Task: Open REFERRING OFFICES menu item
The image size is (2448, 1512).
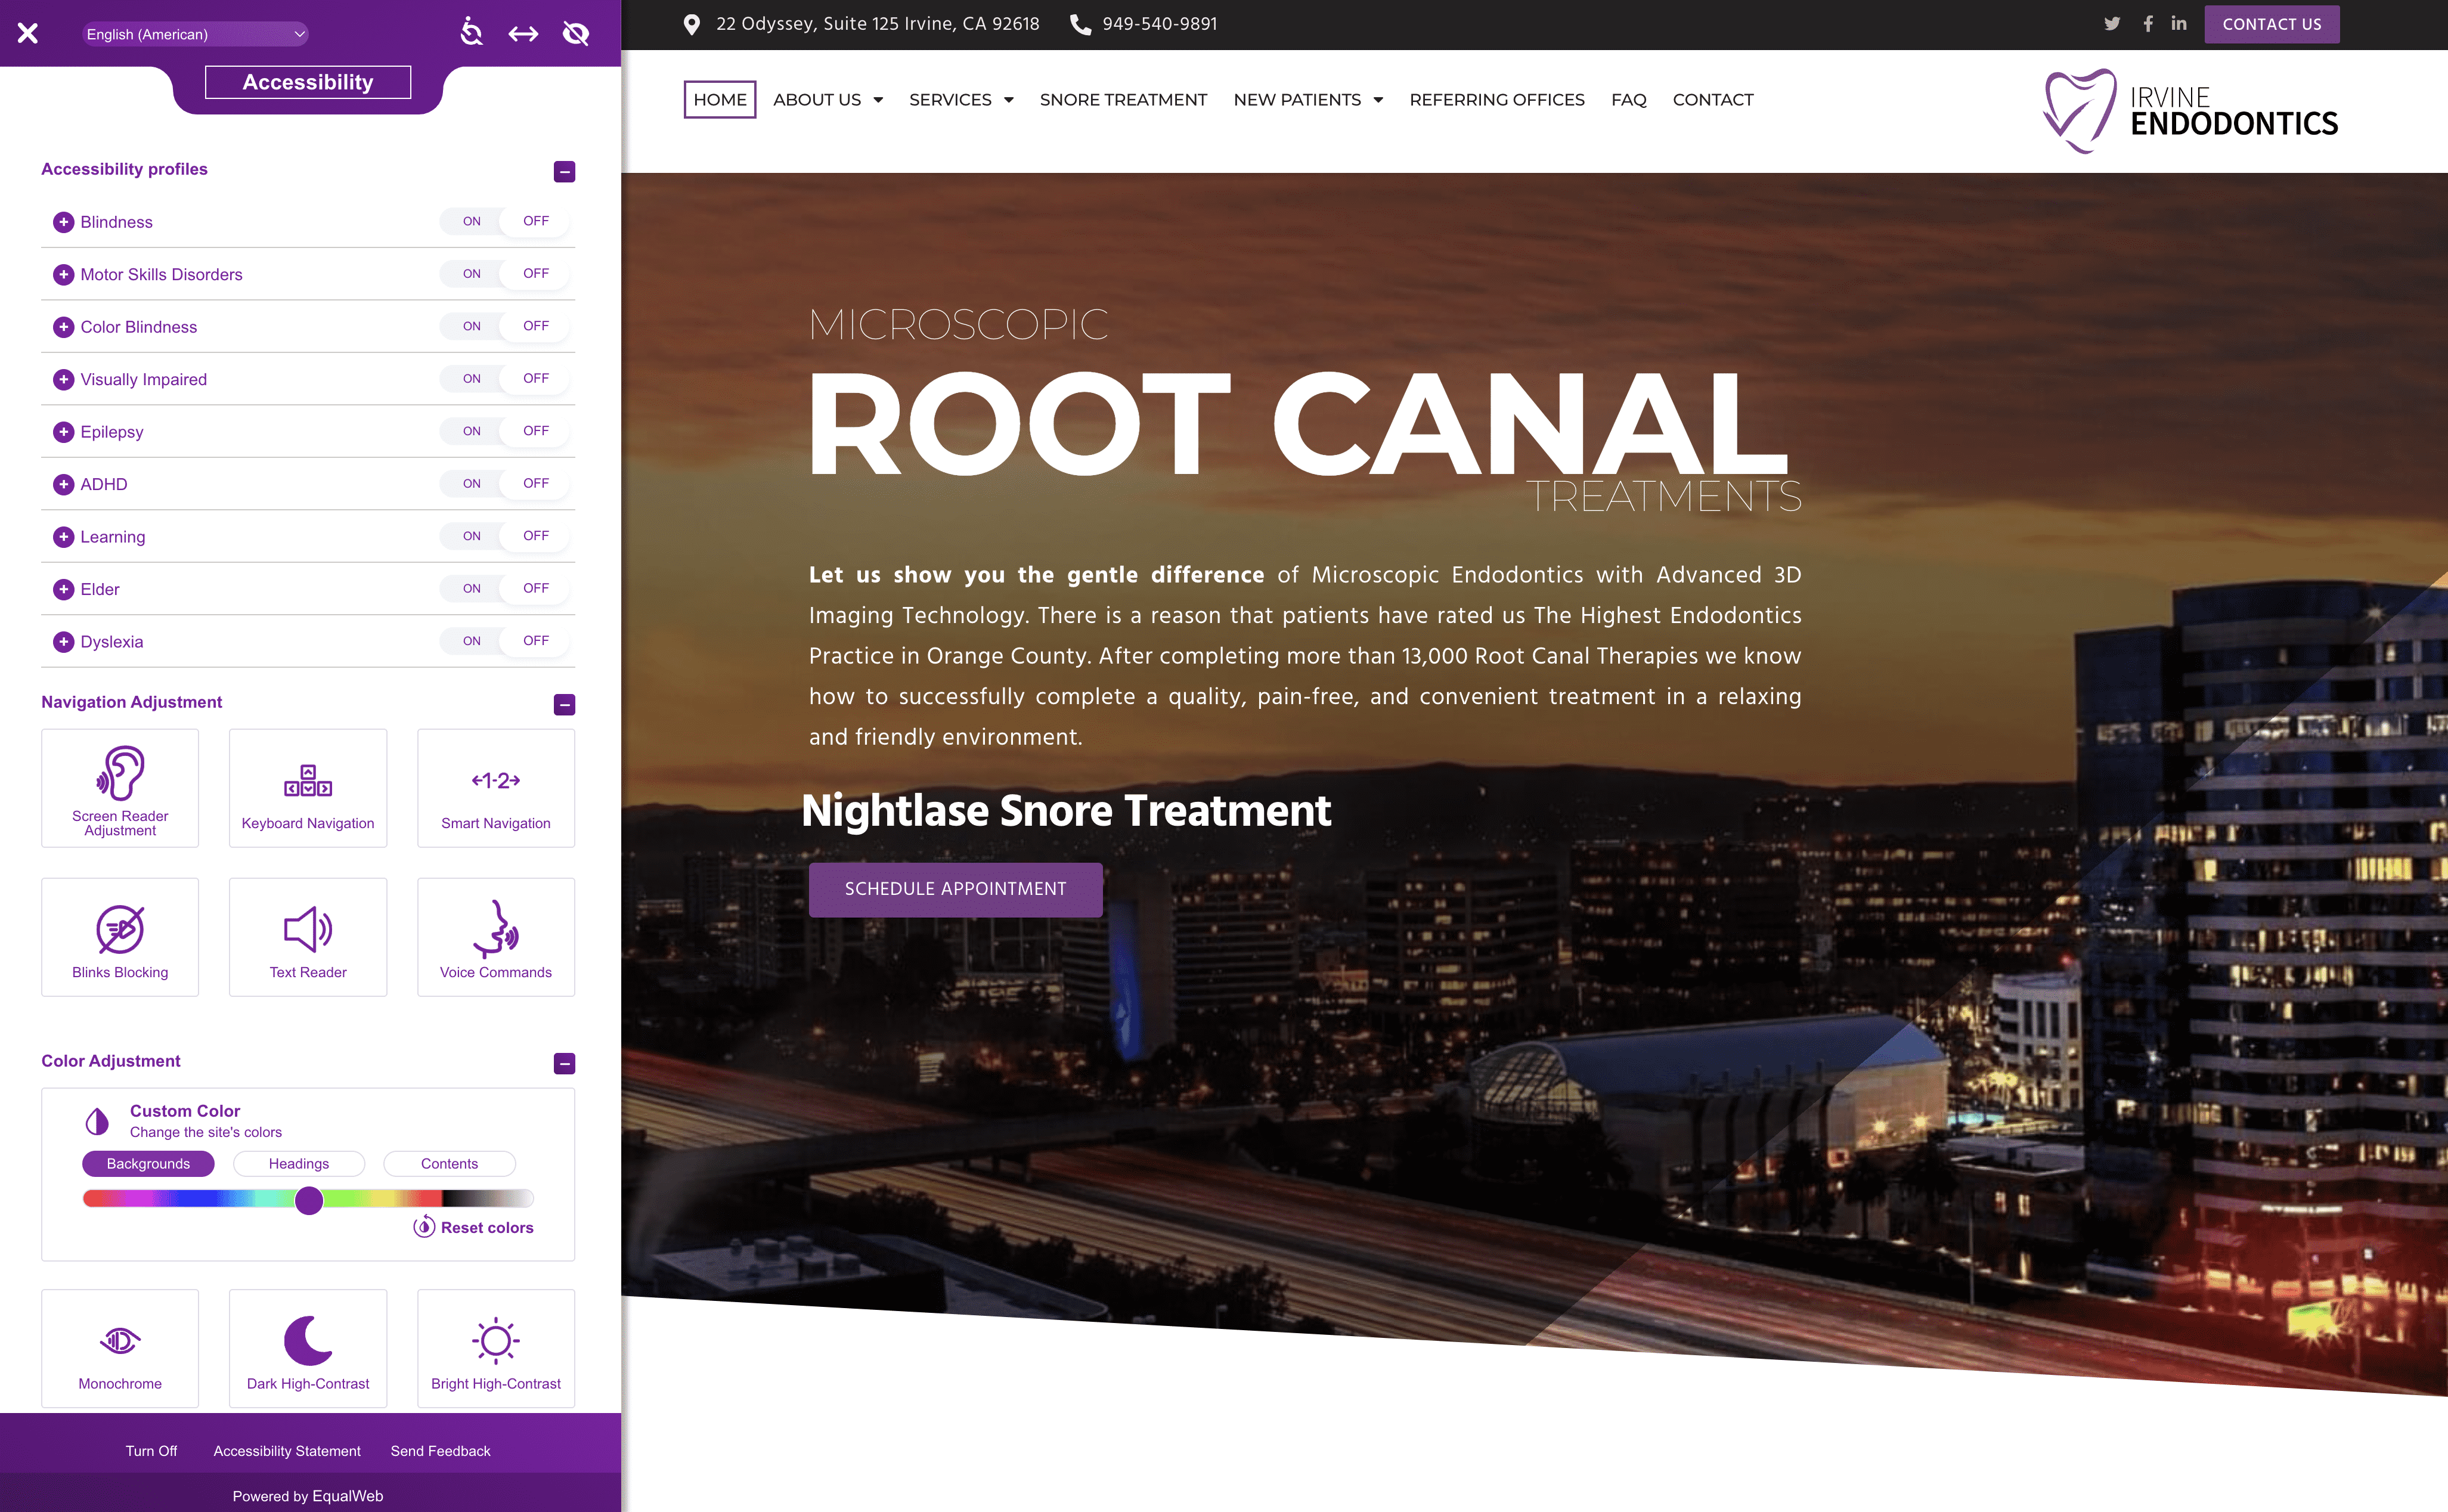Action: [x=1497, y=100]
